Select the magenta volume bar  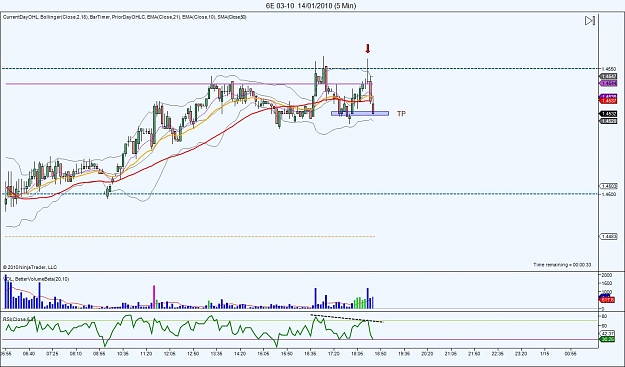coord(154,297)
